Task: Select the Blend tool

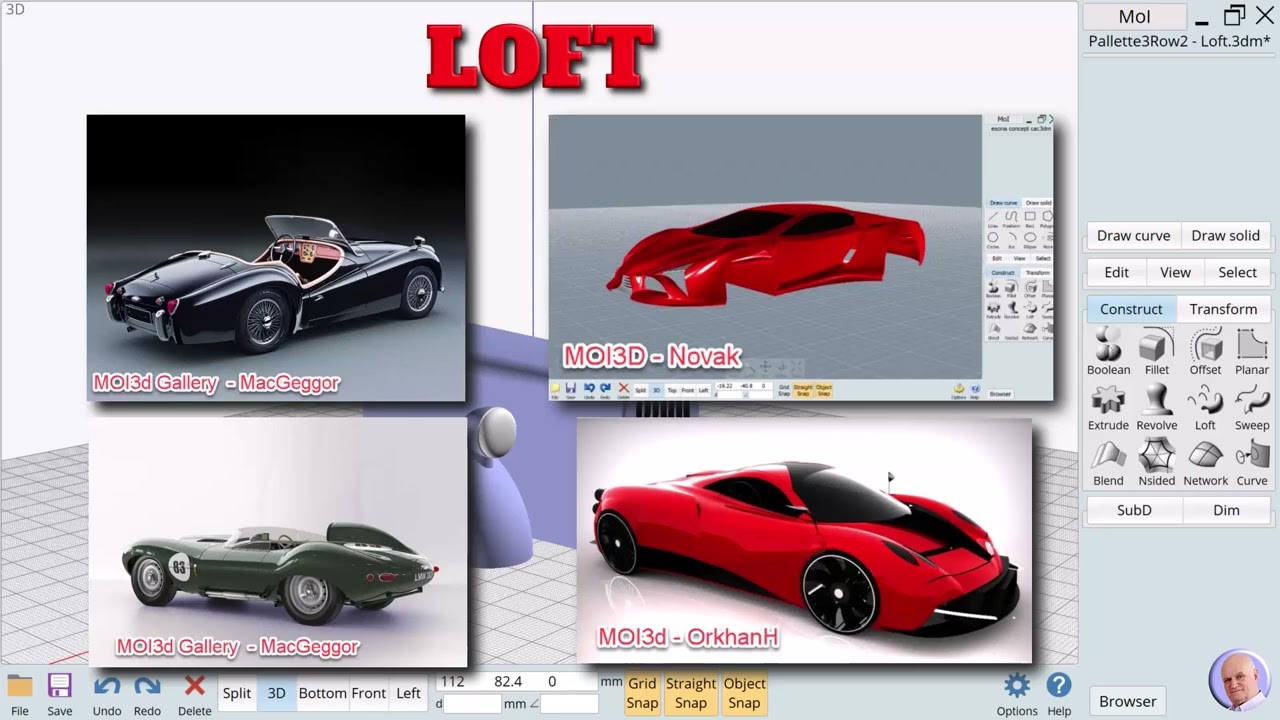Action: pyautogui.click(x=1108, y=464)
